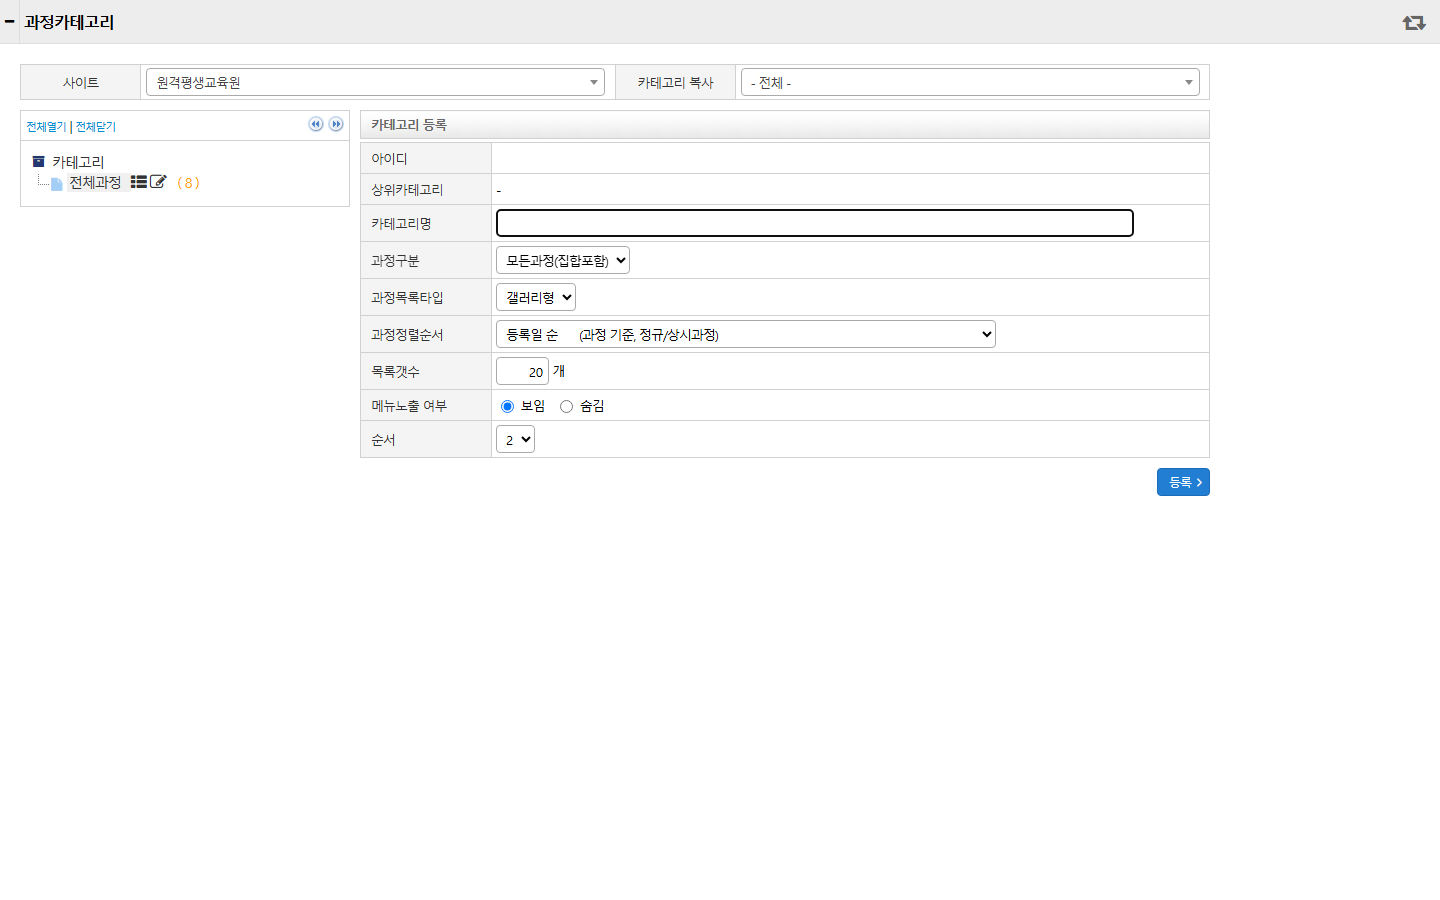
Task: Open the 과정정렬순서 dropdown
Action: [746, 334]
